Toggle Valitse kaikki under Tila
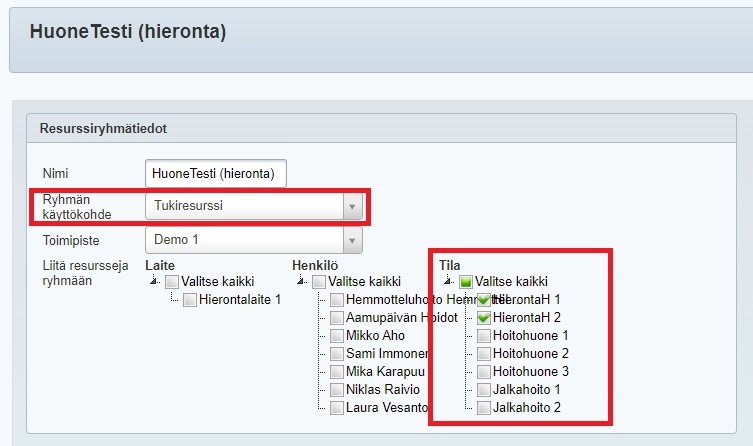The width and height of the screenshot is (753, 446). 466,282
